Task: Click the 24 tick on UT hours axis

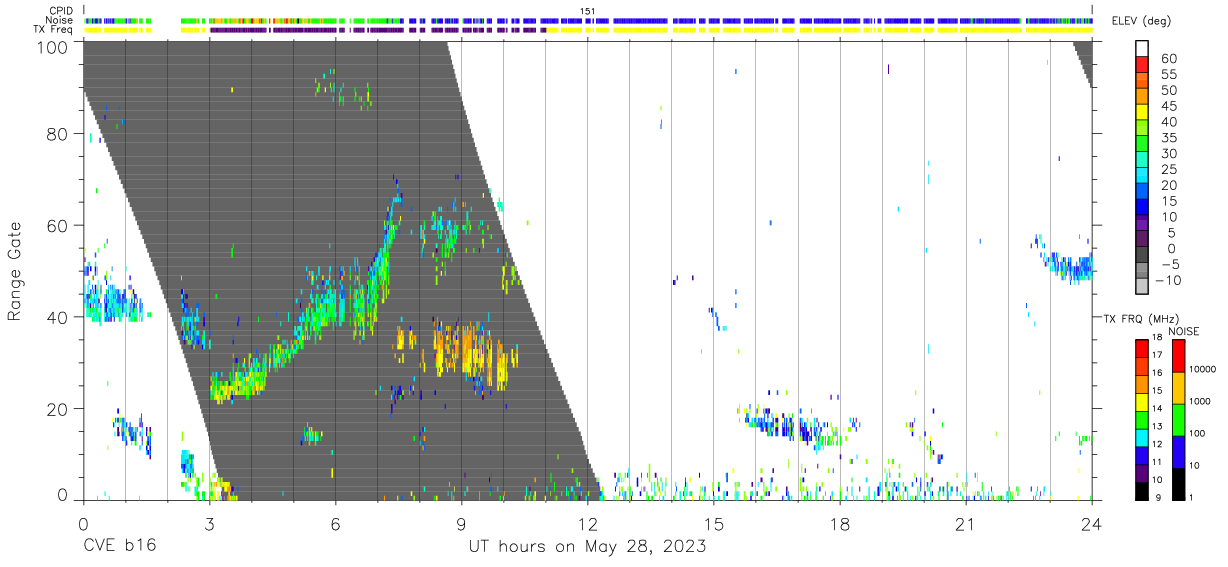Action: (1091, 524)
